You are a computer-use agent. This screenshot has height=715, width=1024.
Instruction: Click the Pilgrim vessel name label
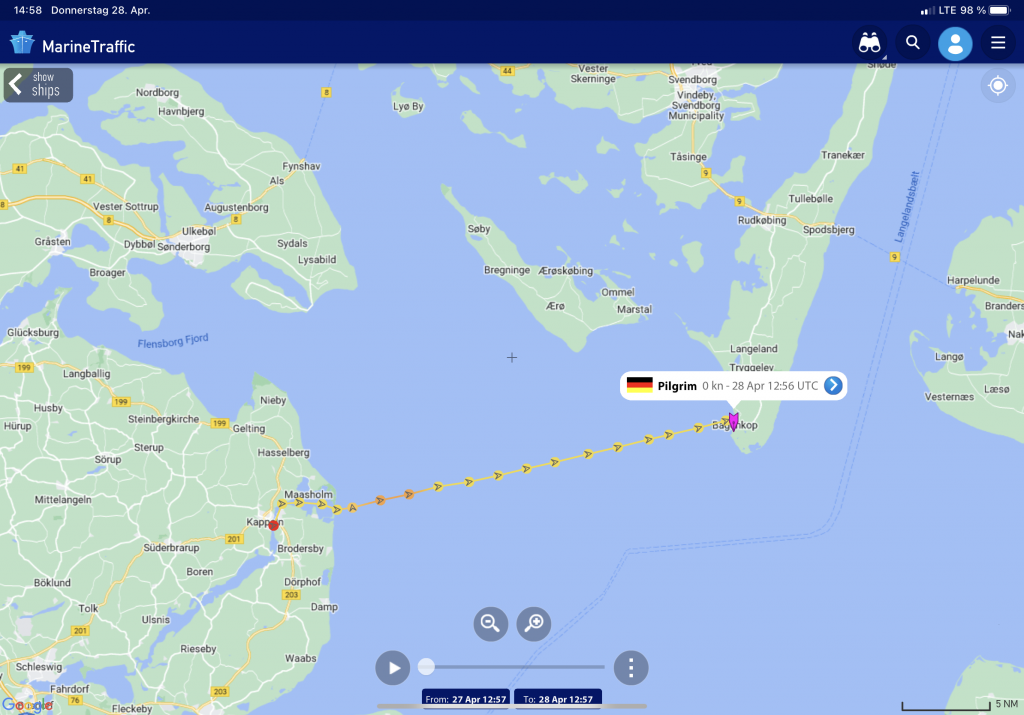677,386
